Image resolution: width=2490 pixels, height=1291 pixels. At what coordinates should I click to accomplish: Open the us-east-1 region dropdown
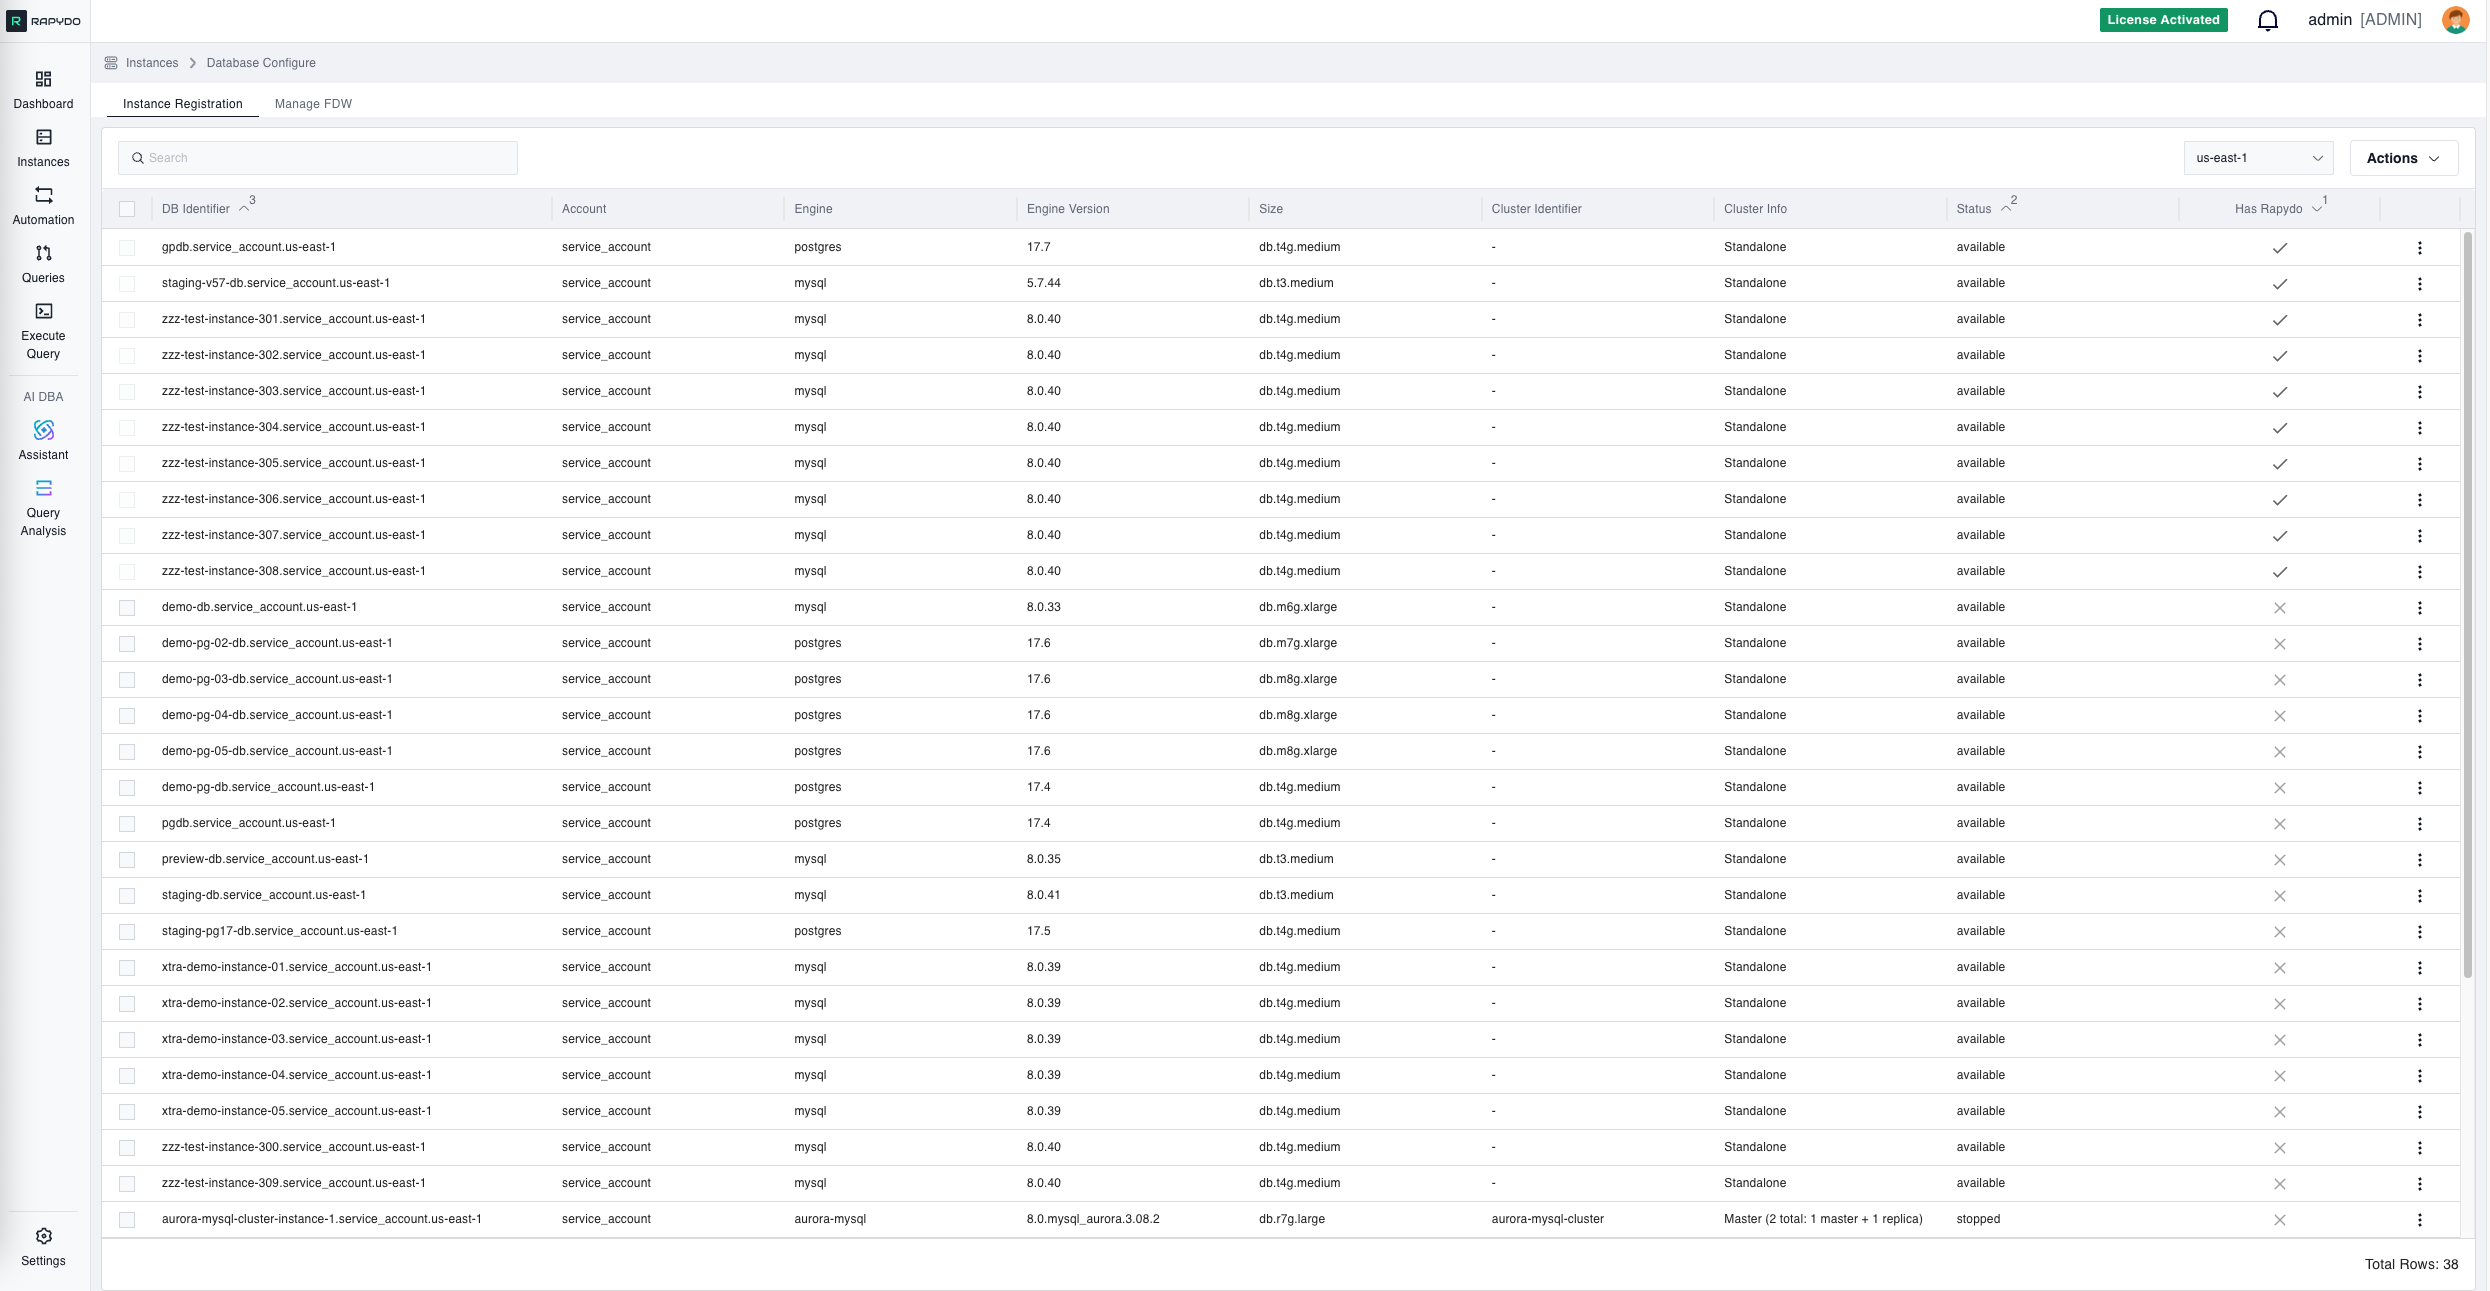(2258, 157)
